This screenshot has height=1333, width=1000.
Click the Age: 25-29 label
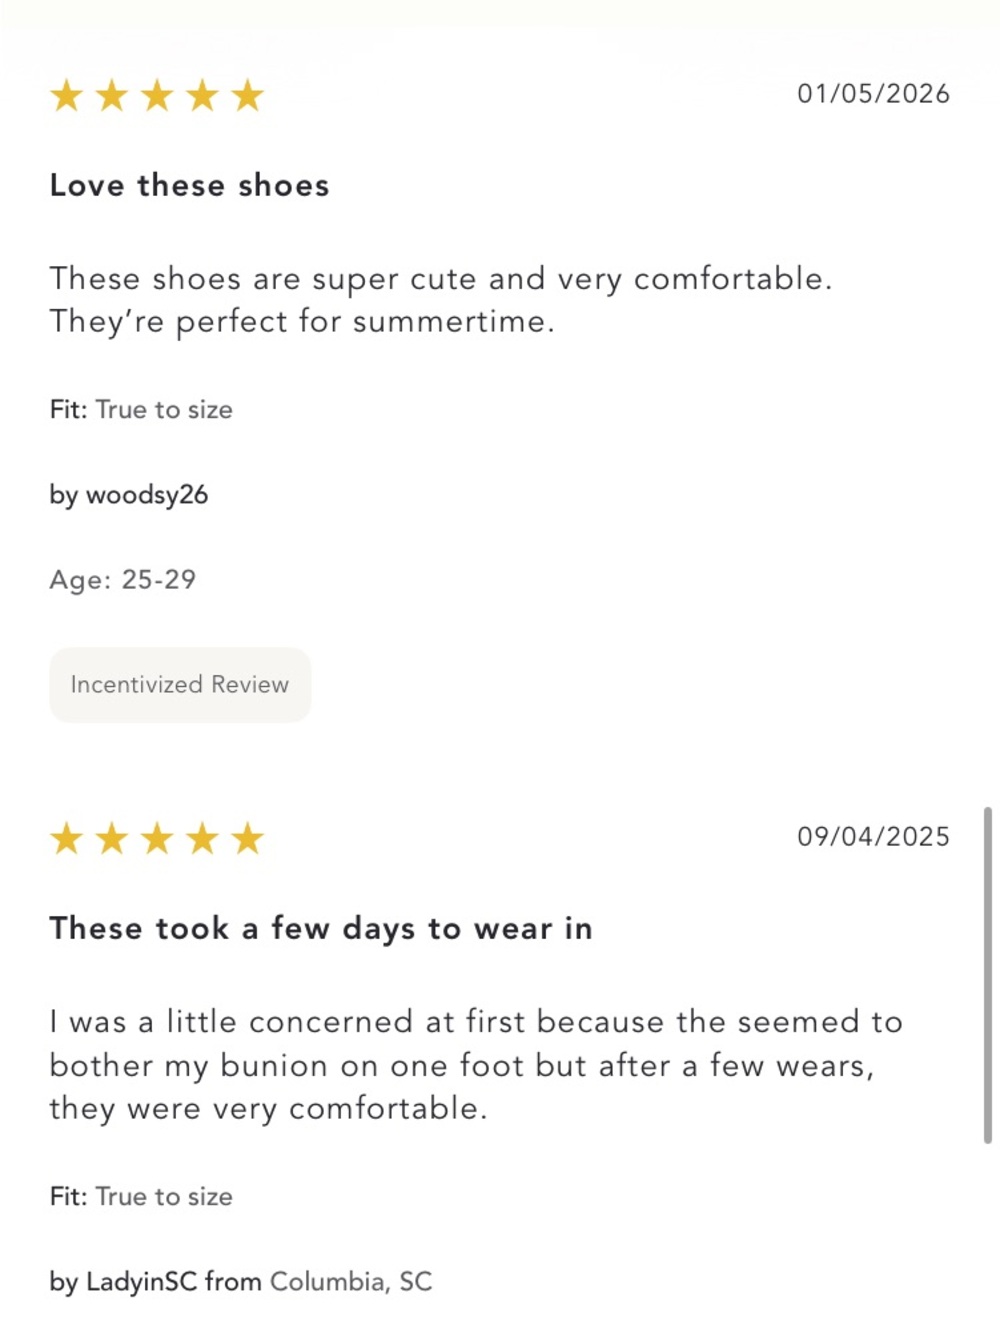[x=123, y=580]
